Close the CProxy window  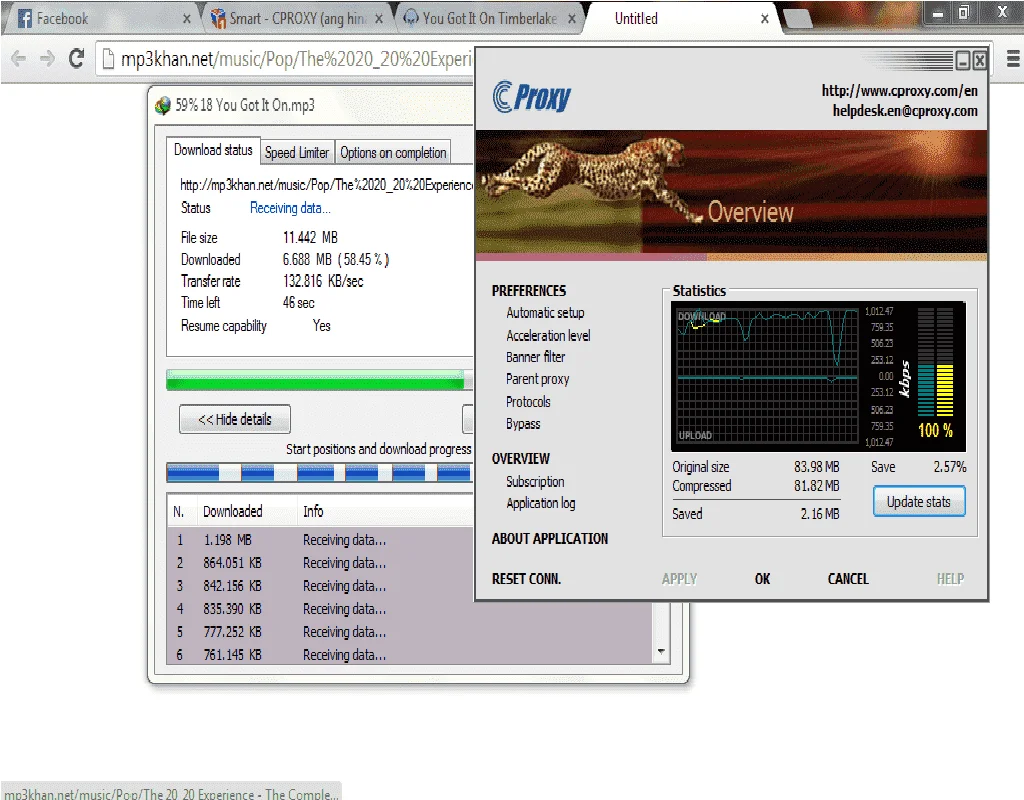[x=979, y=61]
